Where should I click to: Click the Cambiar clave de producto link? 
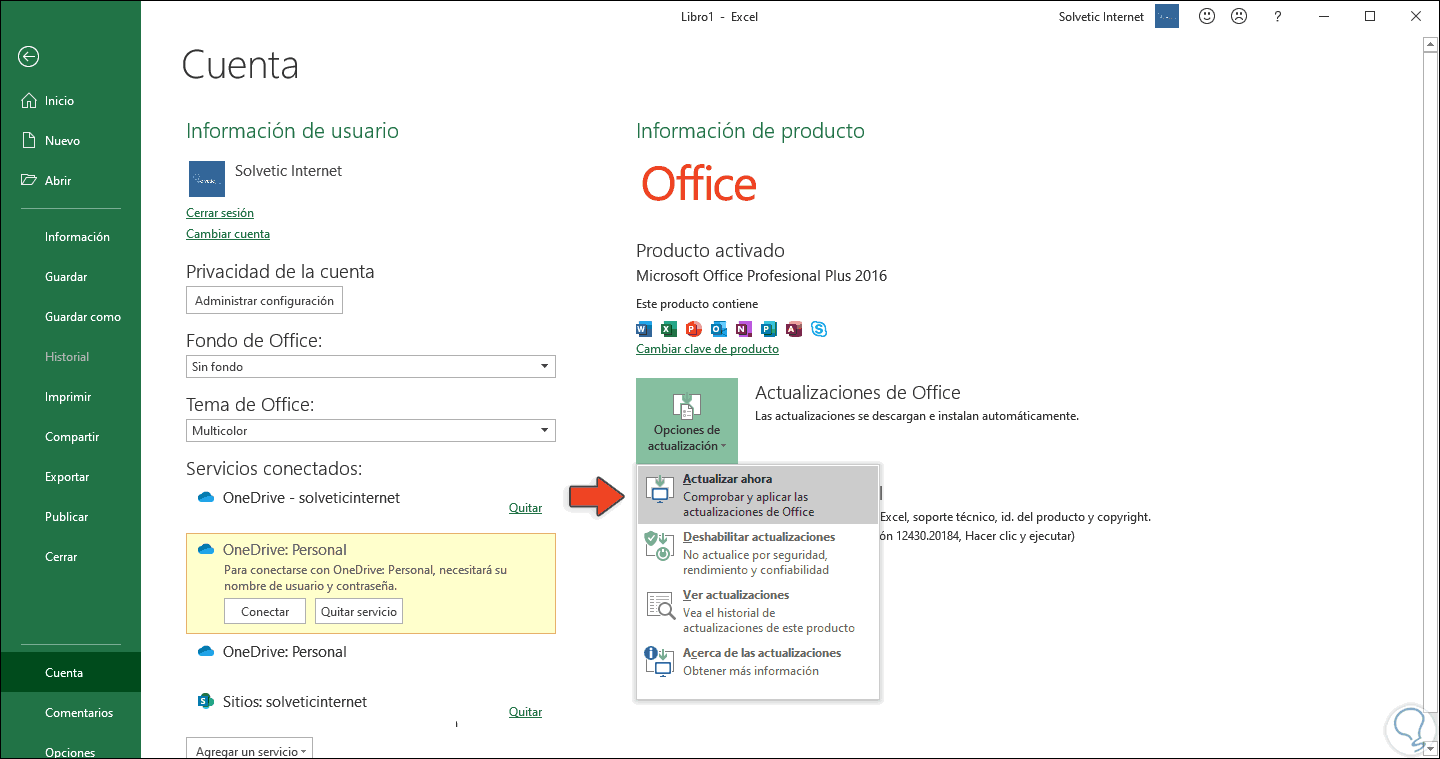pos(707,349)
